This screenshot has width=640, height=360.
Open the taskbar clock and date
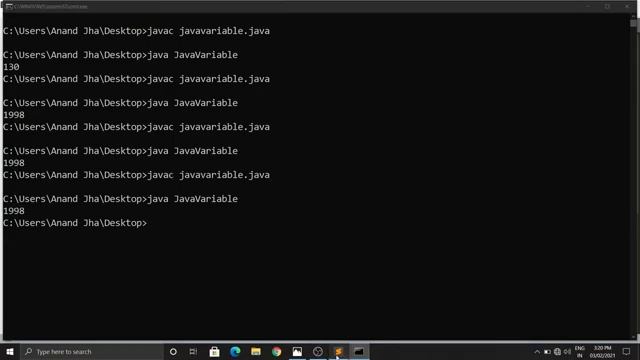click(602, 352)
